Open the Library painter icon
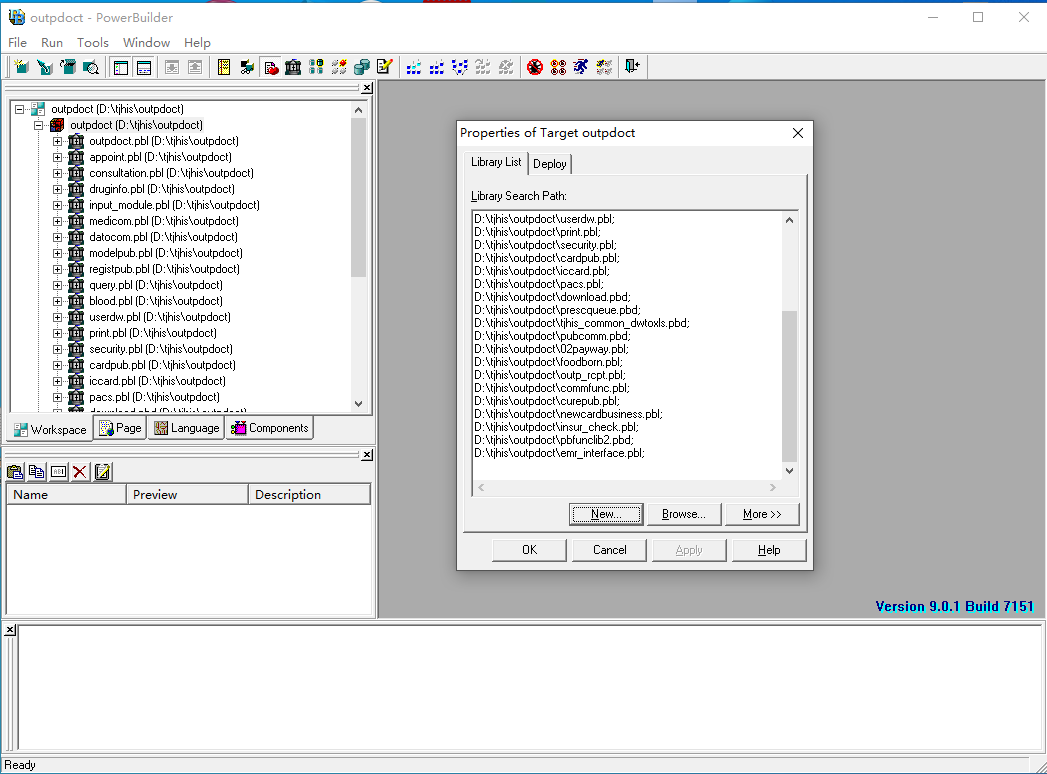 click(293, 67)
